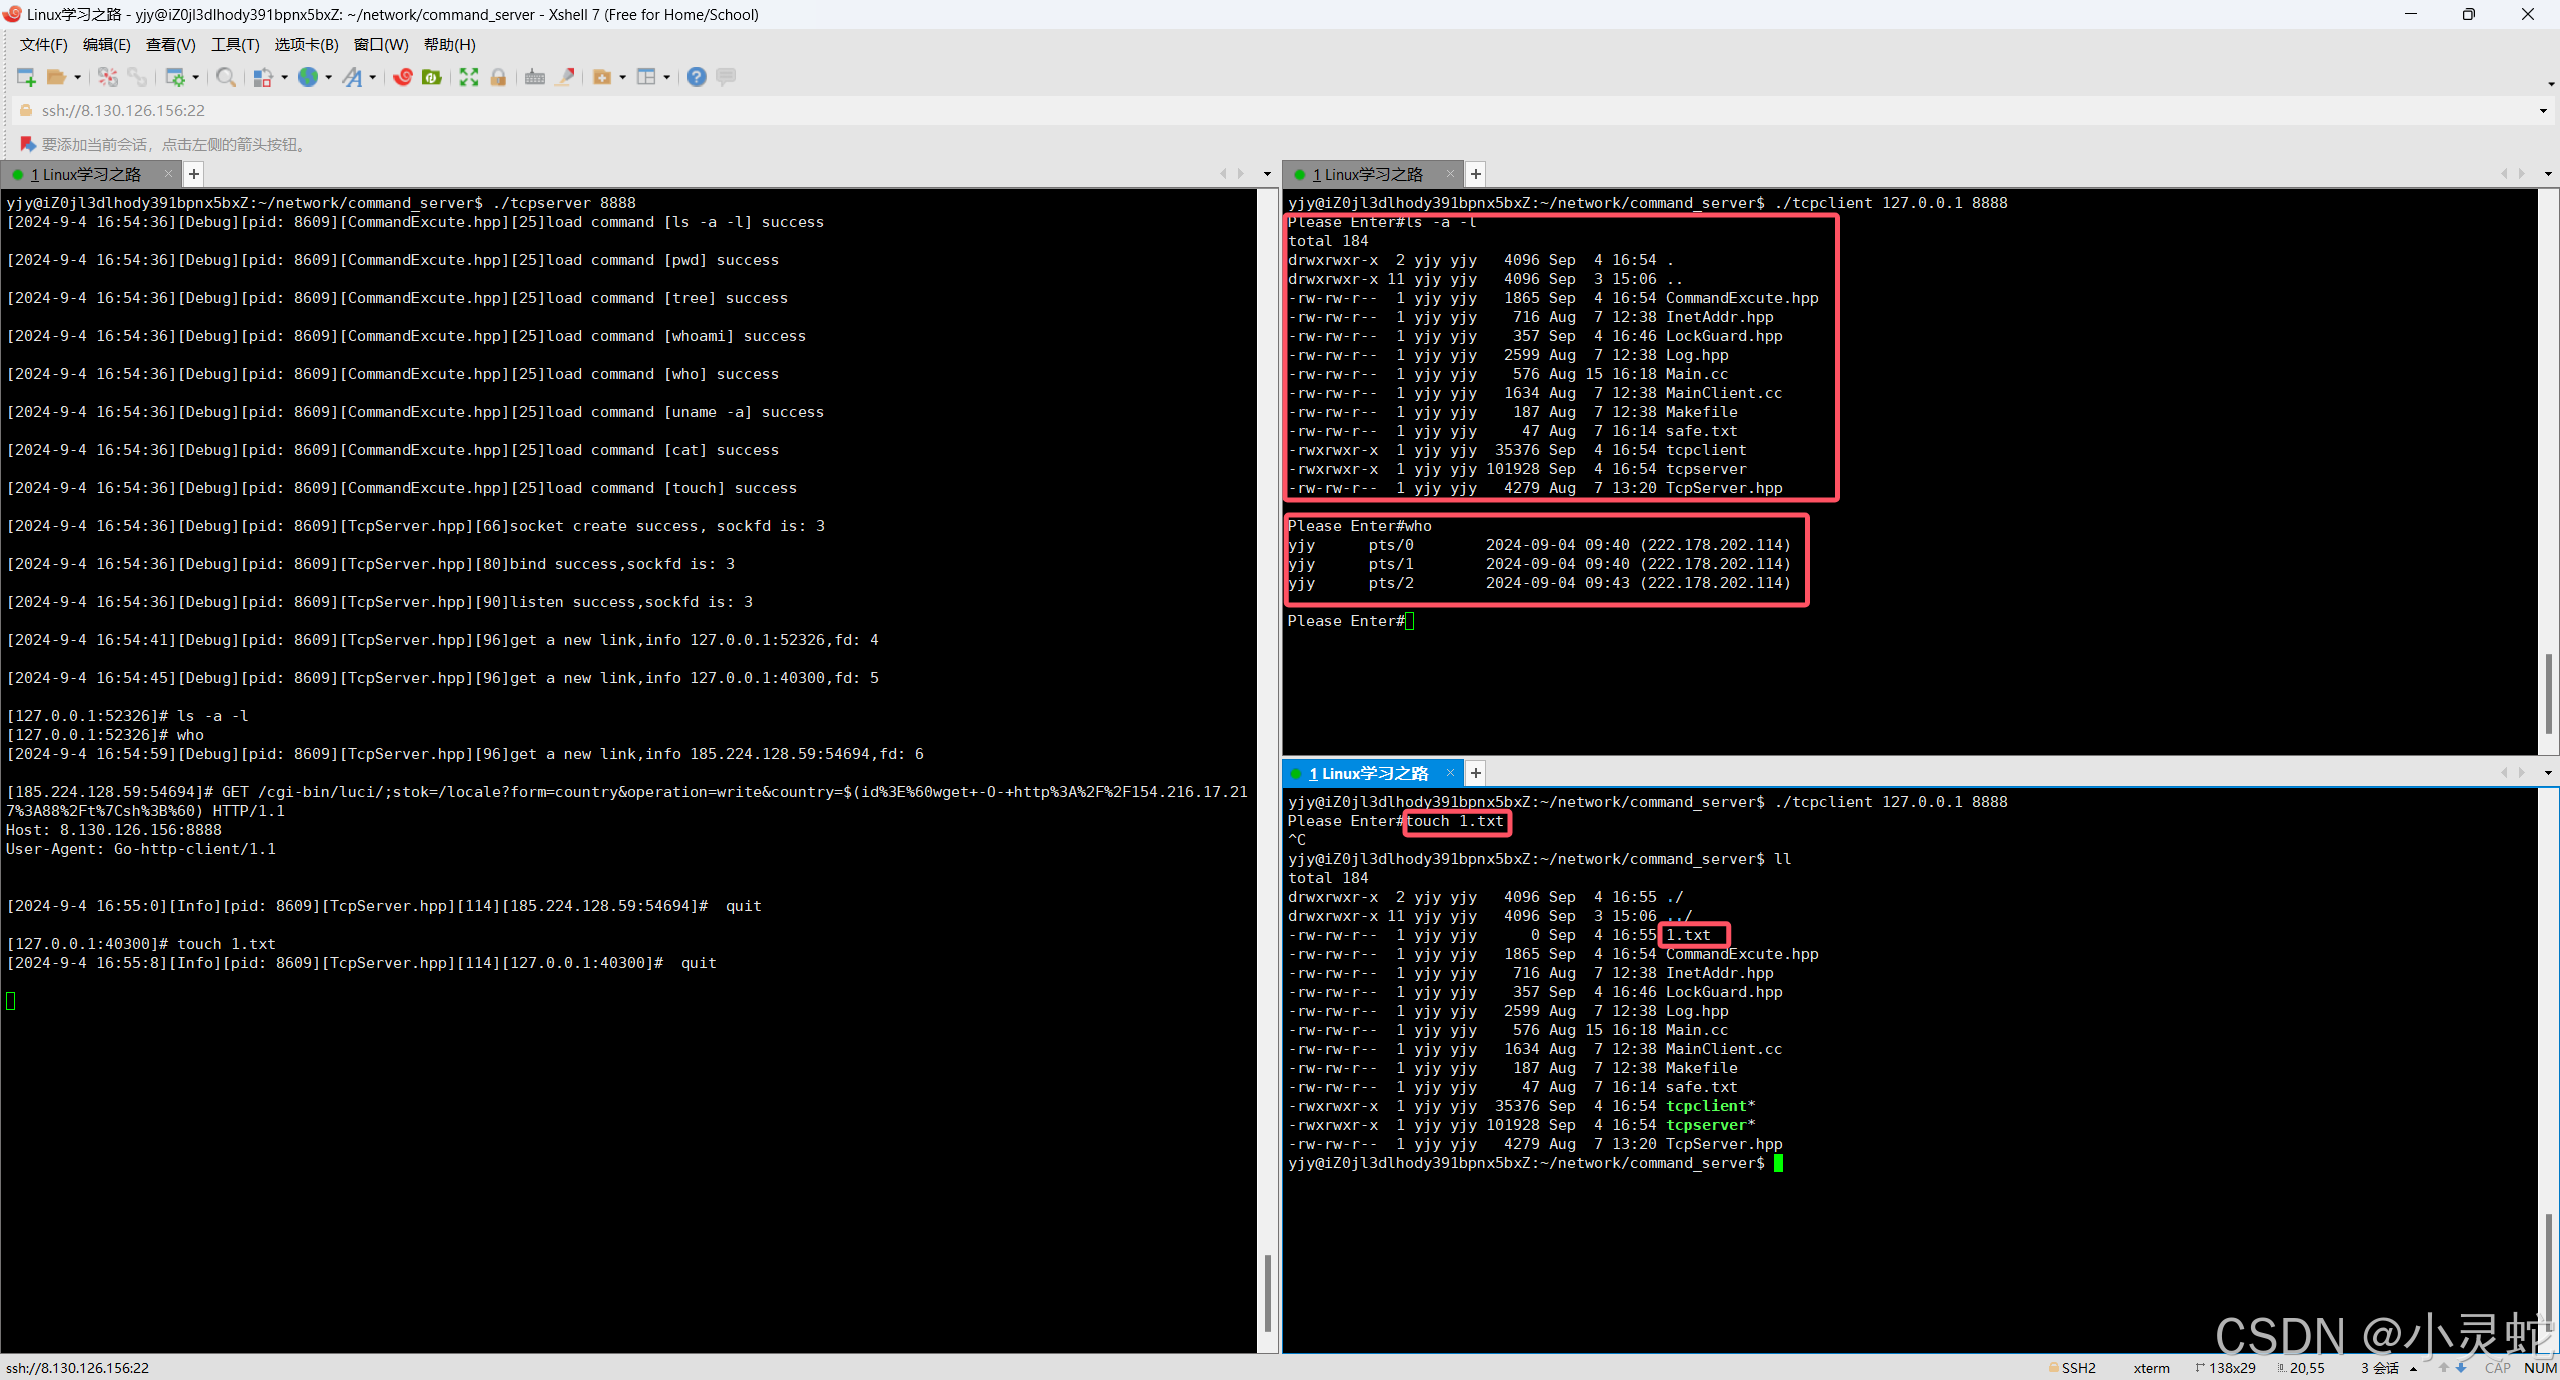Screen dimensions: 2560x1380
Task: Click the left terminal's vertical scrollbar thumb
Action: 1267,1293
